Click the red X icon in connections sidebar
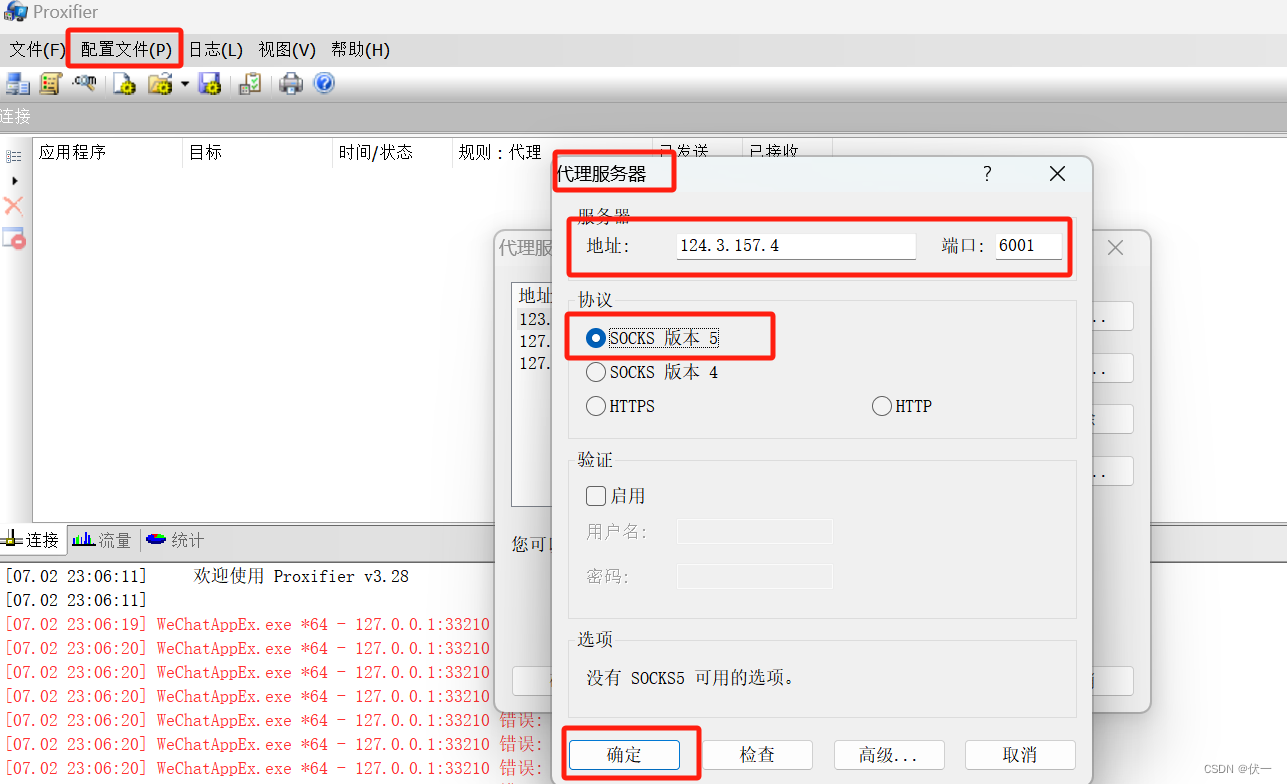 [x=13, y=206]
